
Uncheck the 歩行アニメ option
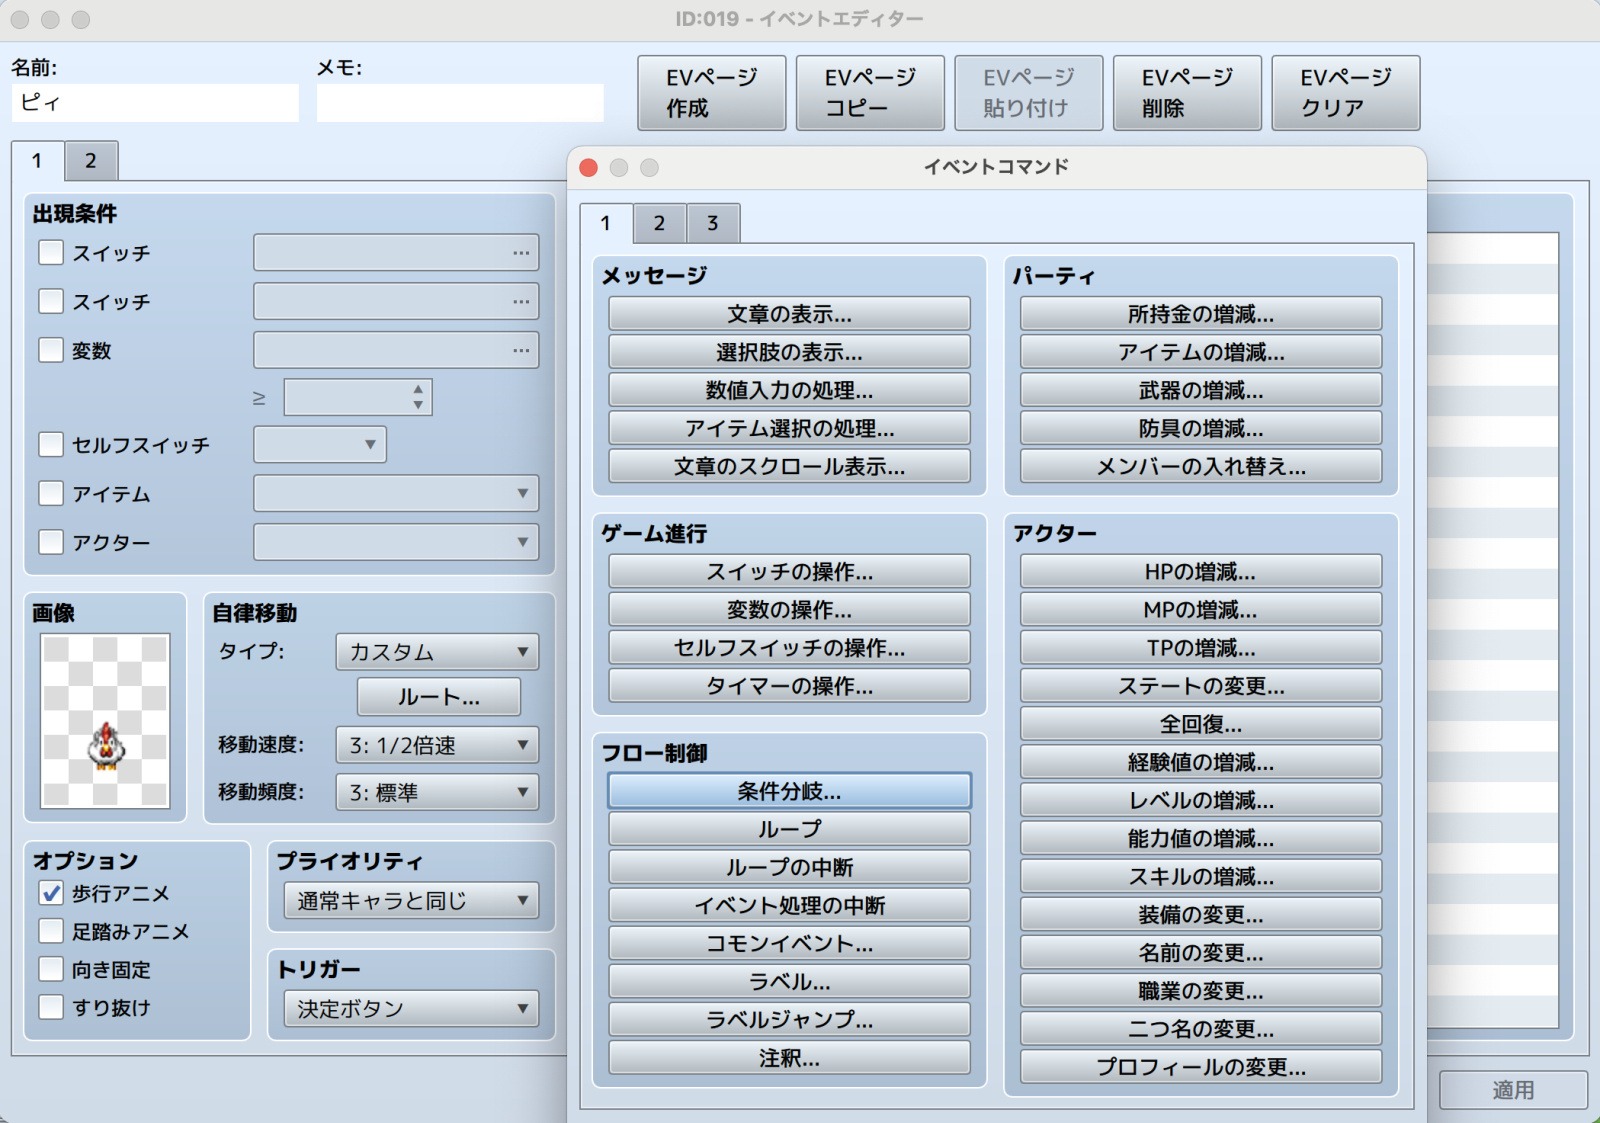pos(51,893)
